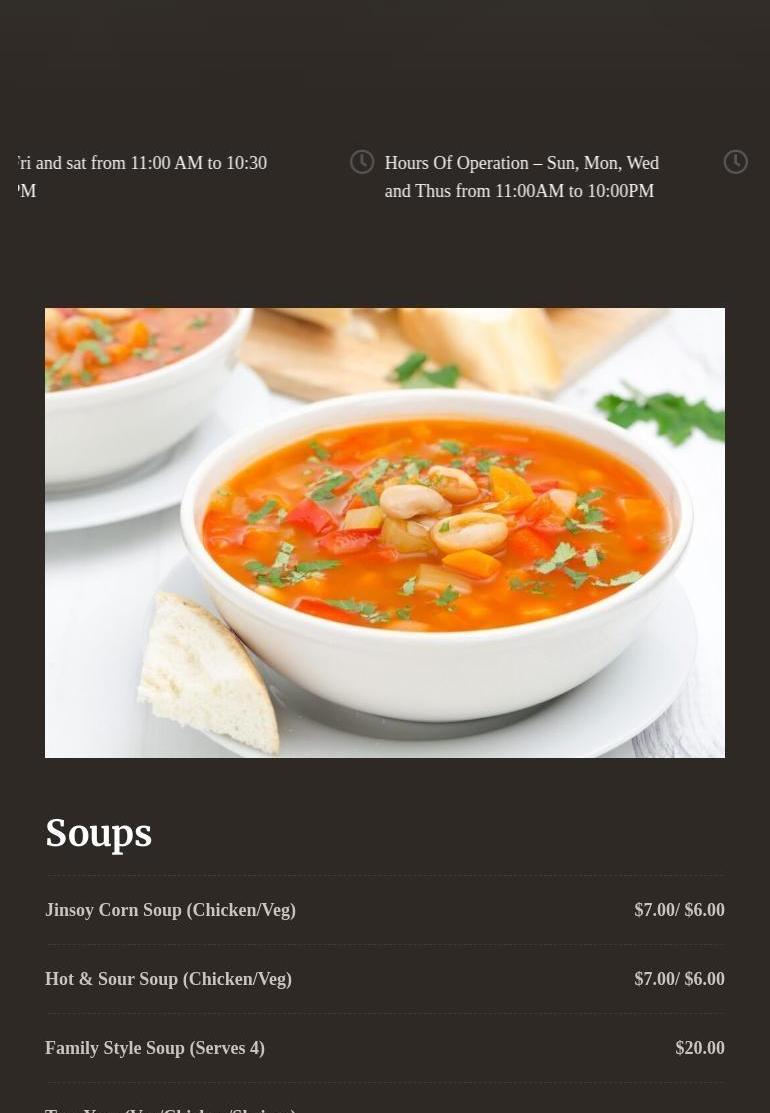Click the clock icon beside Hours Of Operation

[362, 162]
